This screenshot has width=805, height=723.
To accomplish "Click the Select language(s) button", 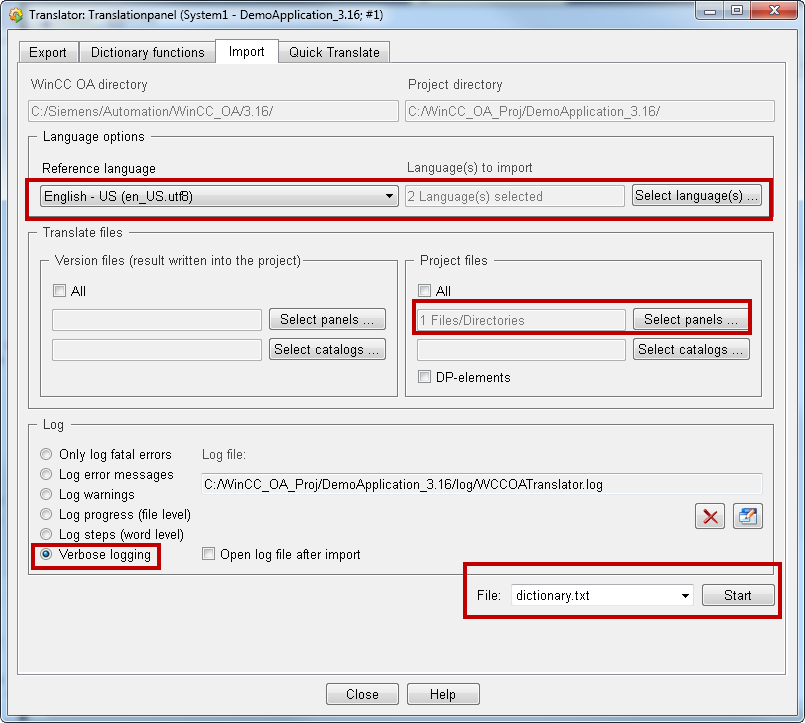I will 696,196.
